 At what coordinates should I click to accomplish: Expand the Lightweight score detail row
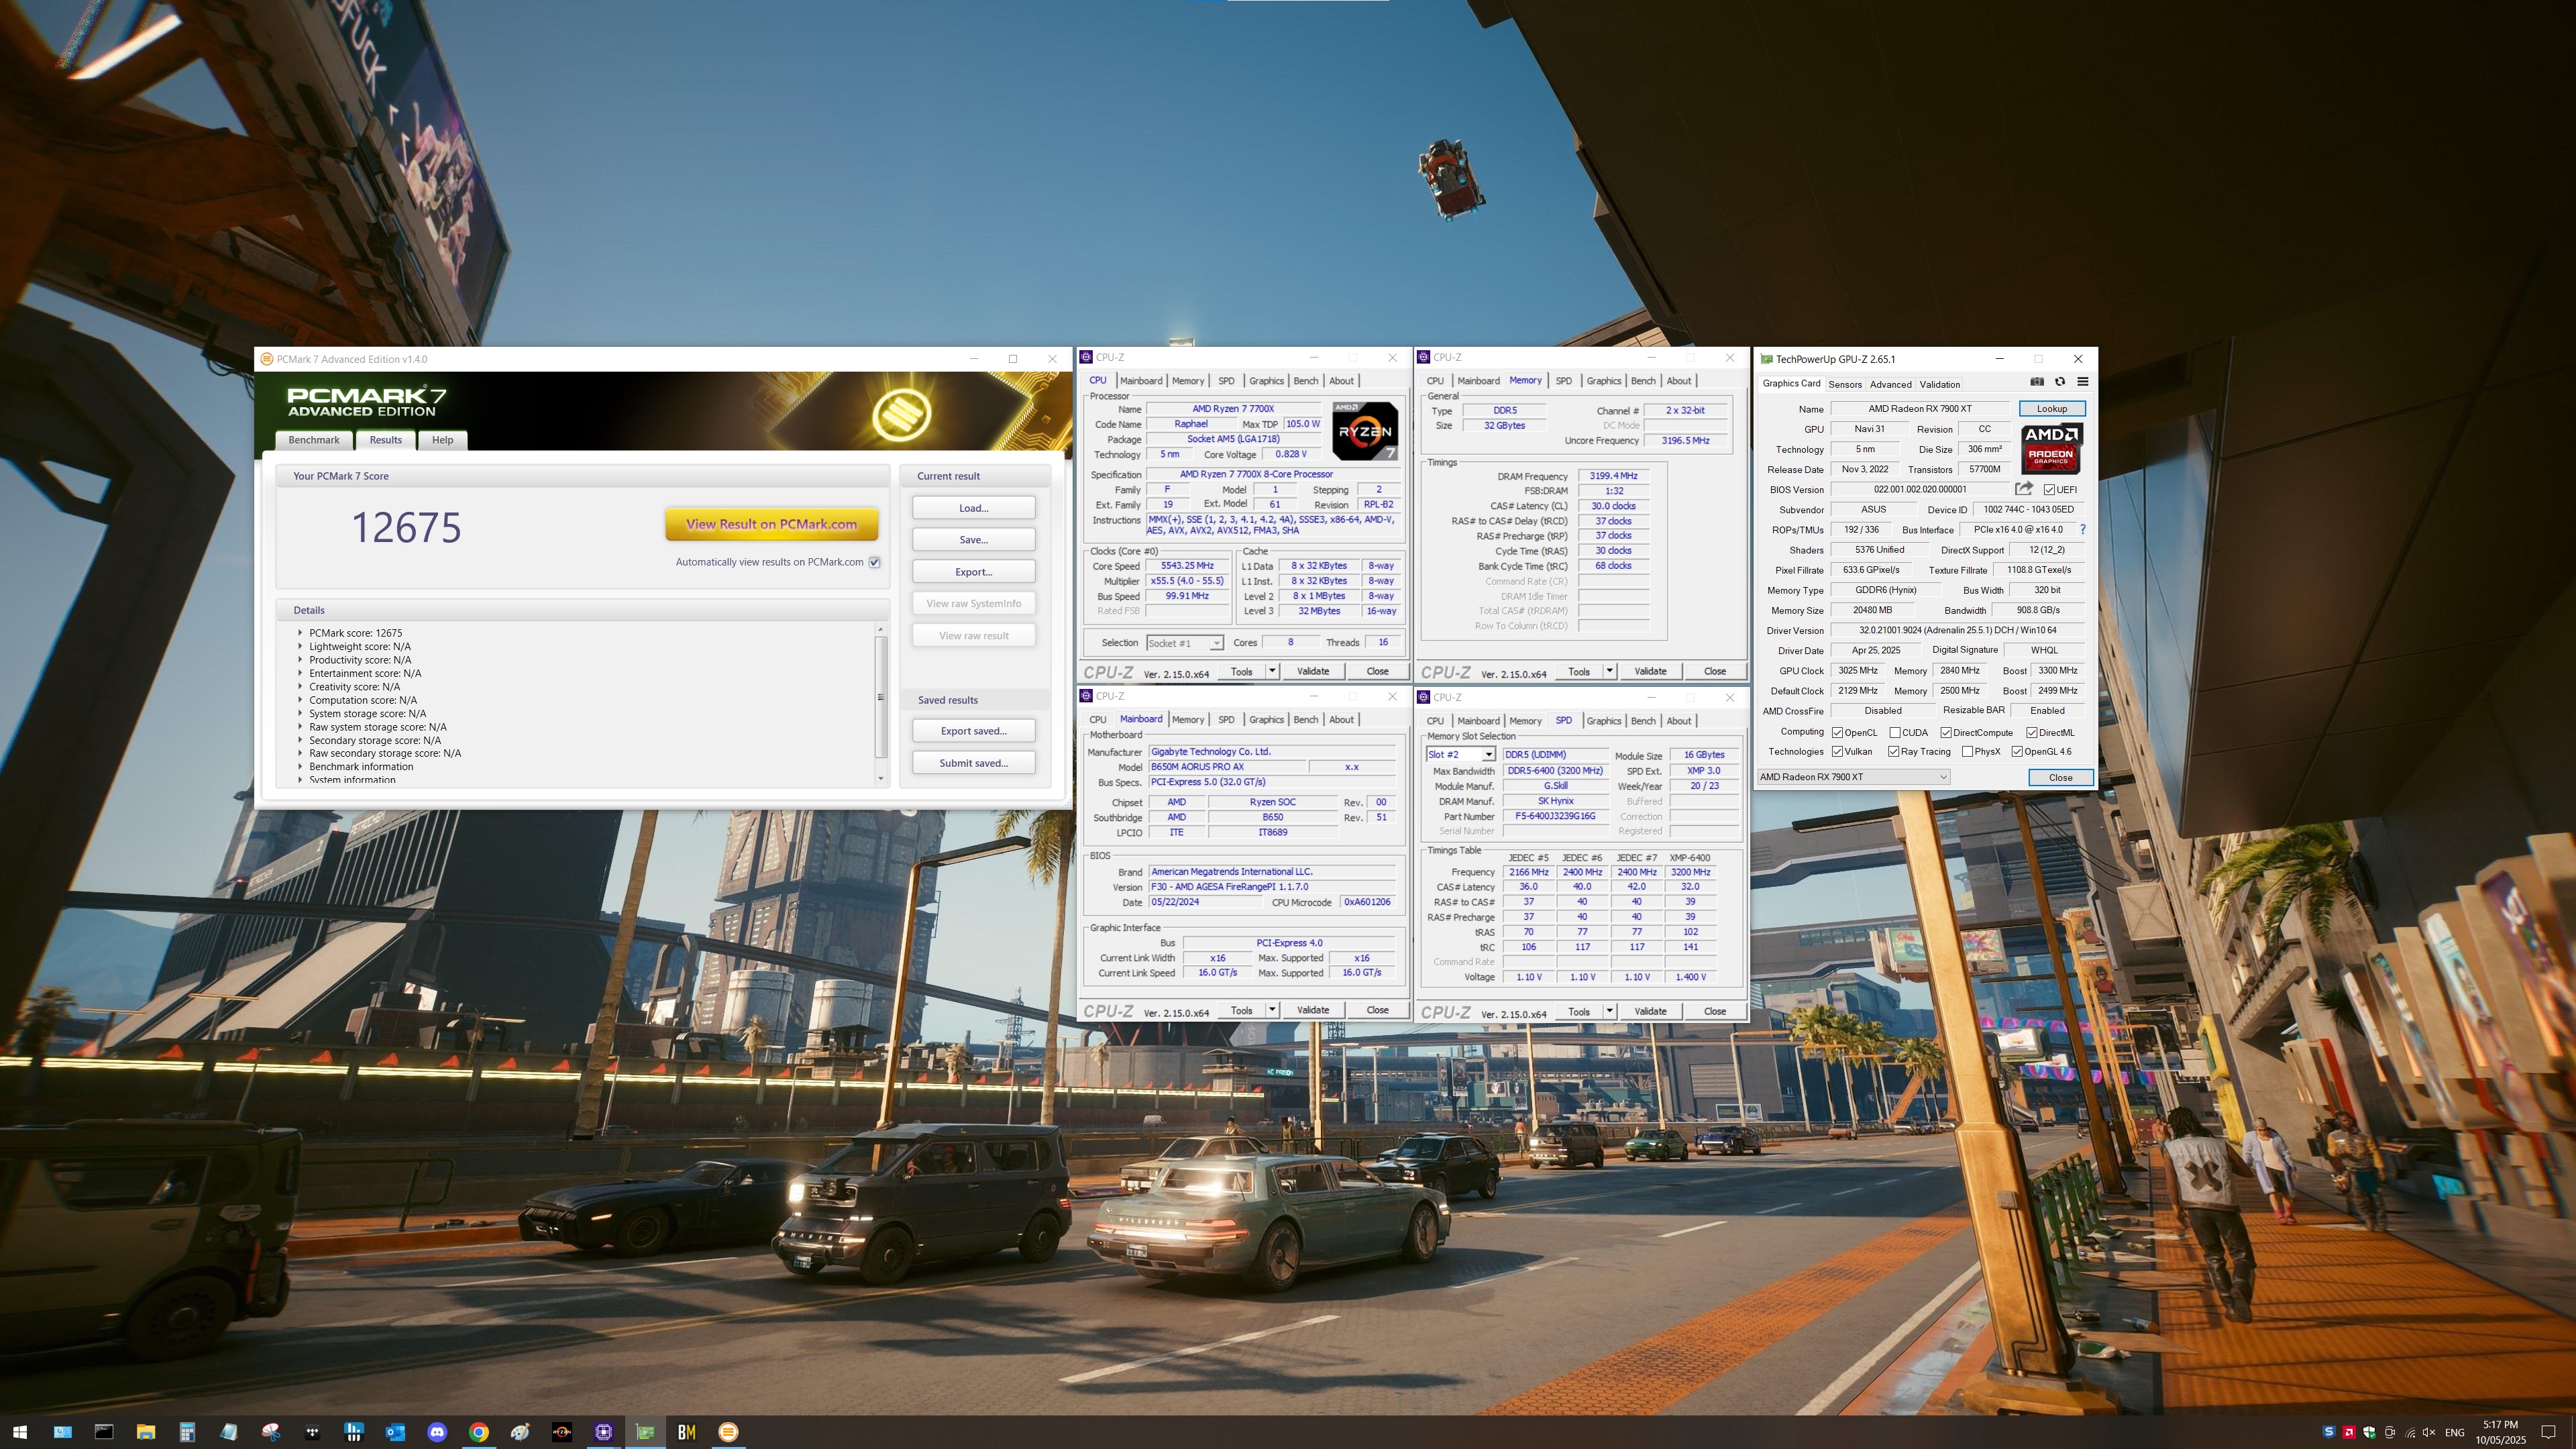click(300, 646)
